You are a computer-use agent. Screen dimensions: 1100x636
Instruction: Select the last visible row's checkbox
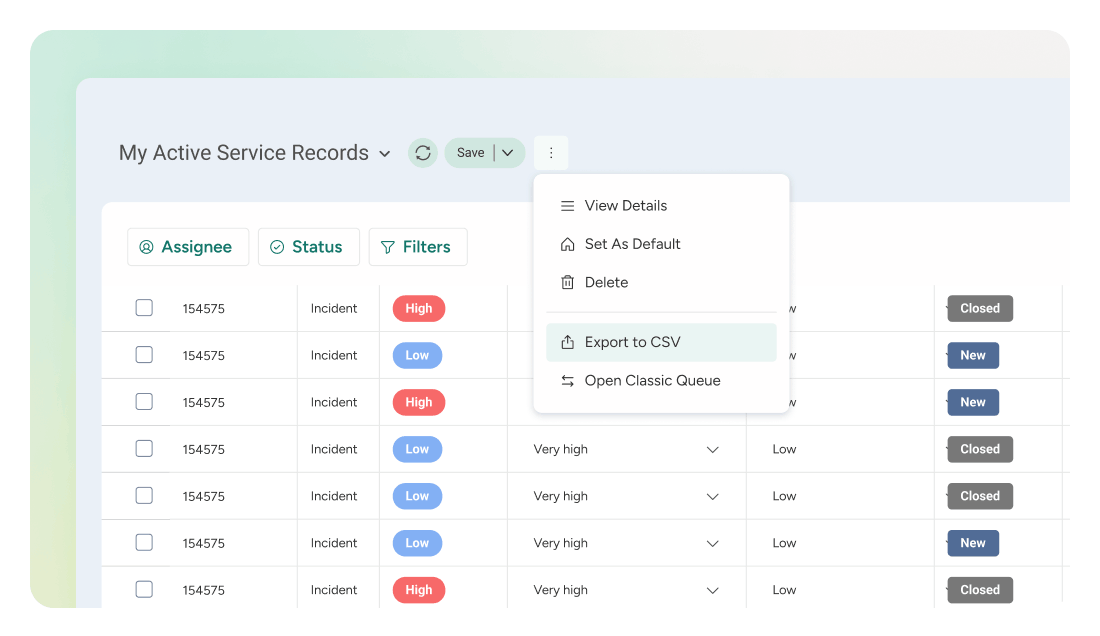[x=144, y=590]
